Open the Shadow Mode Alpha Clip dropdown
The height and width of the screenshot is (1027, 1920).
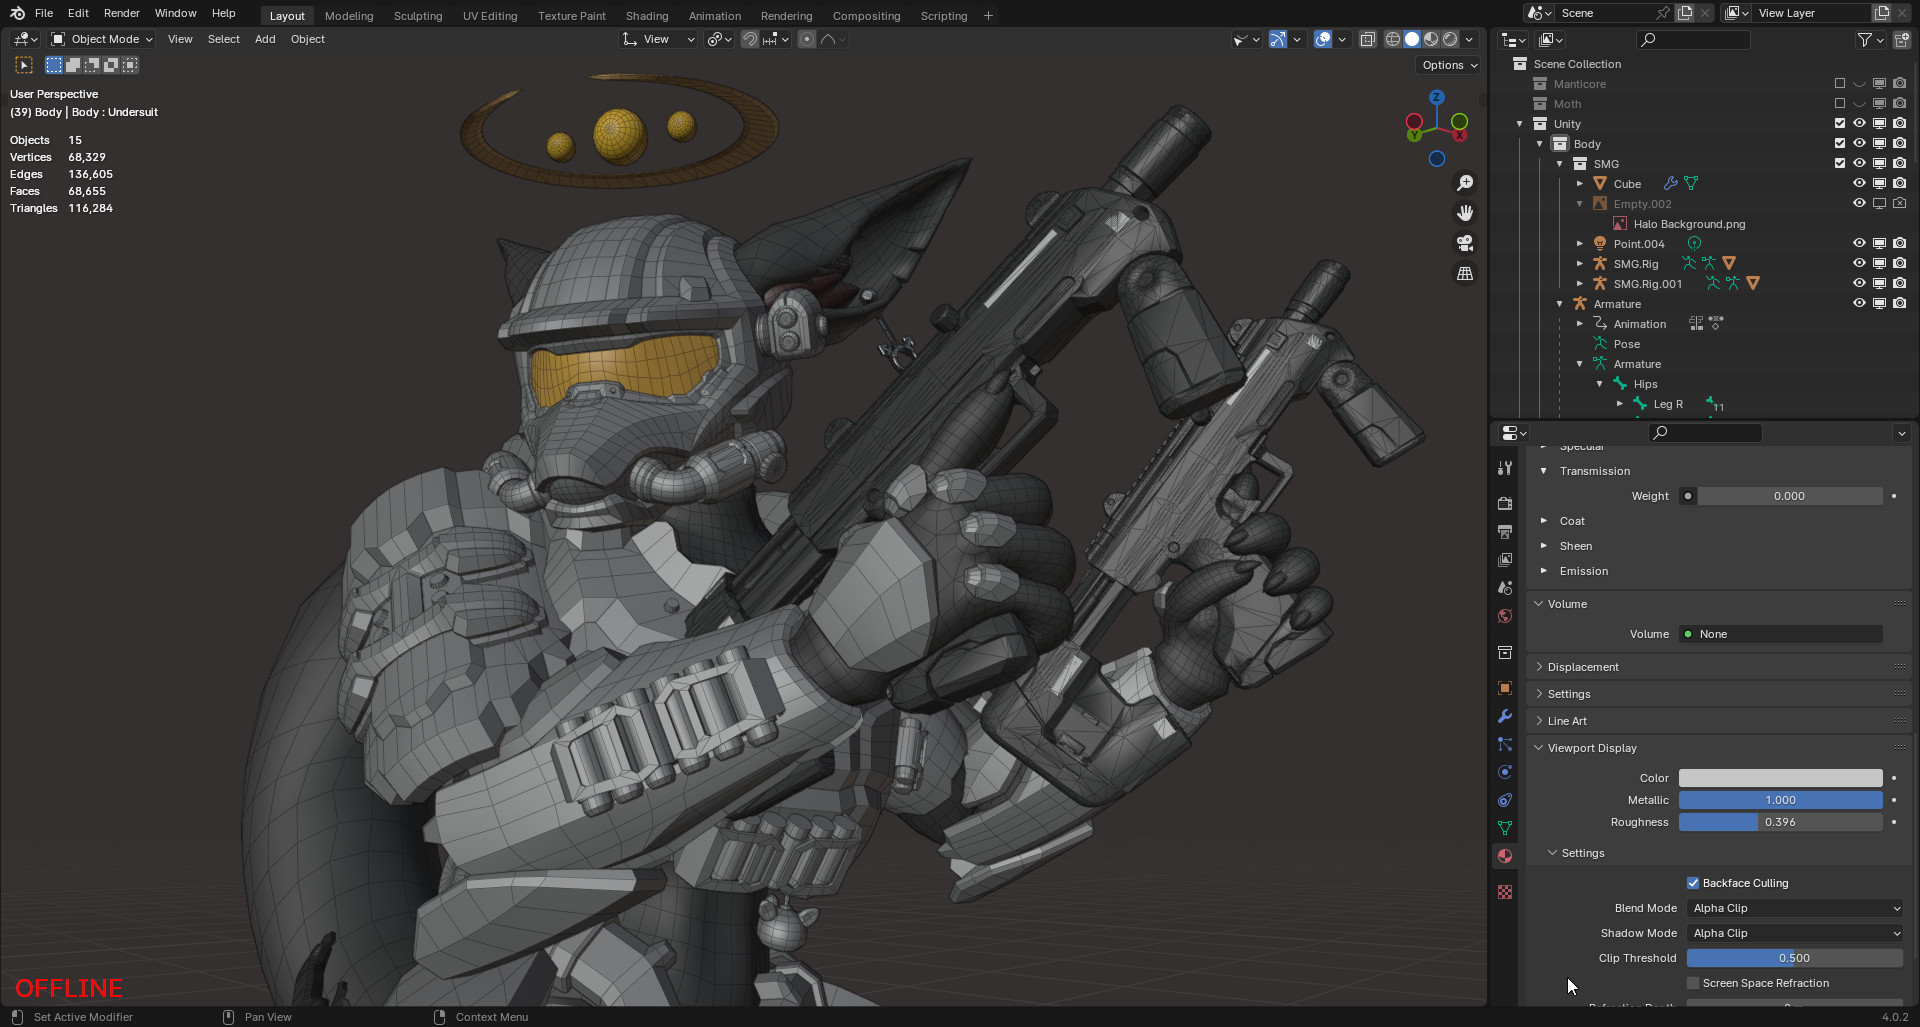click(1795, 933)
